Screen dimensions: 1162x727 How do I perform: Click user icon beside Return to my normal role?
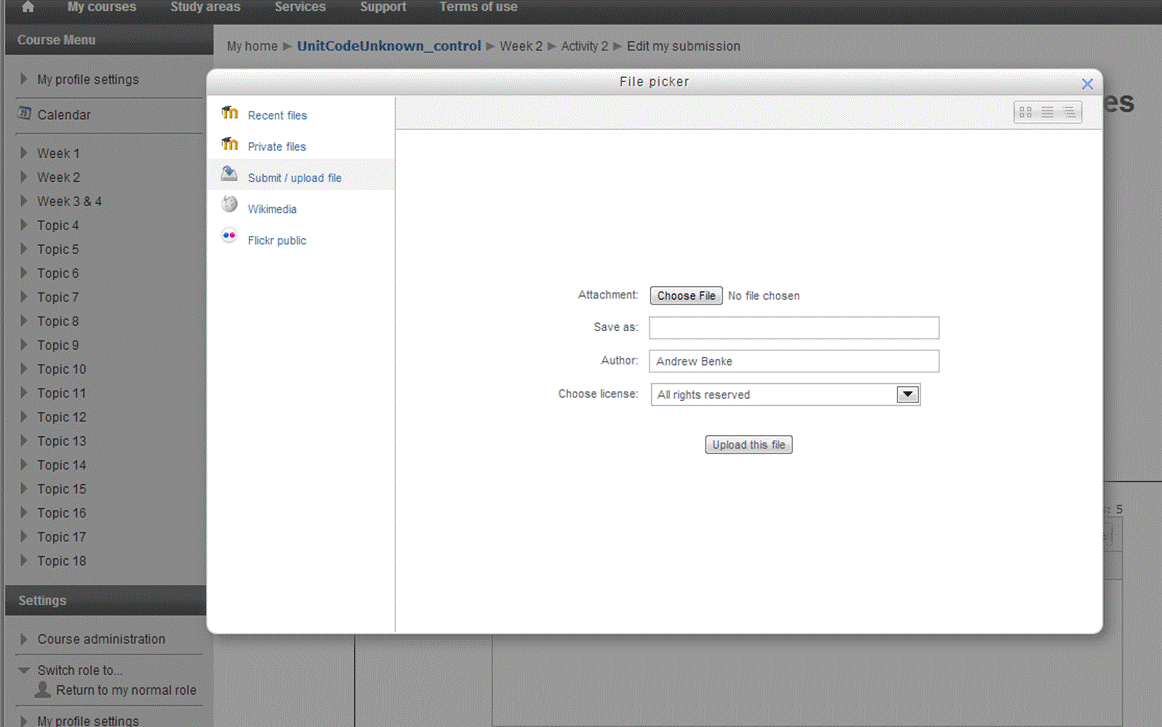pyautogui.click(x=43, y=690)
